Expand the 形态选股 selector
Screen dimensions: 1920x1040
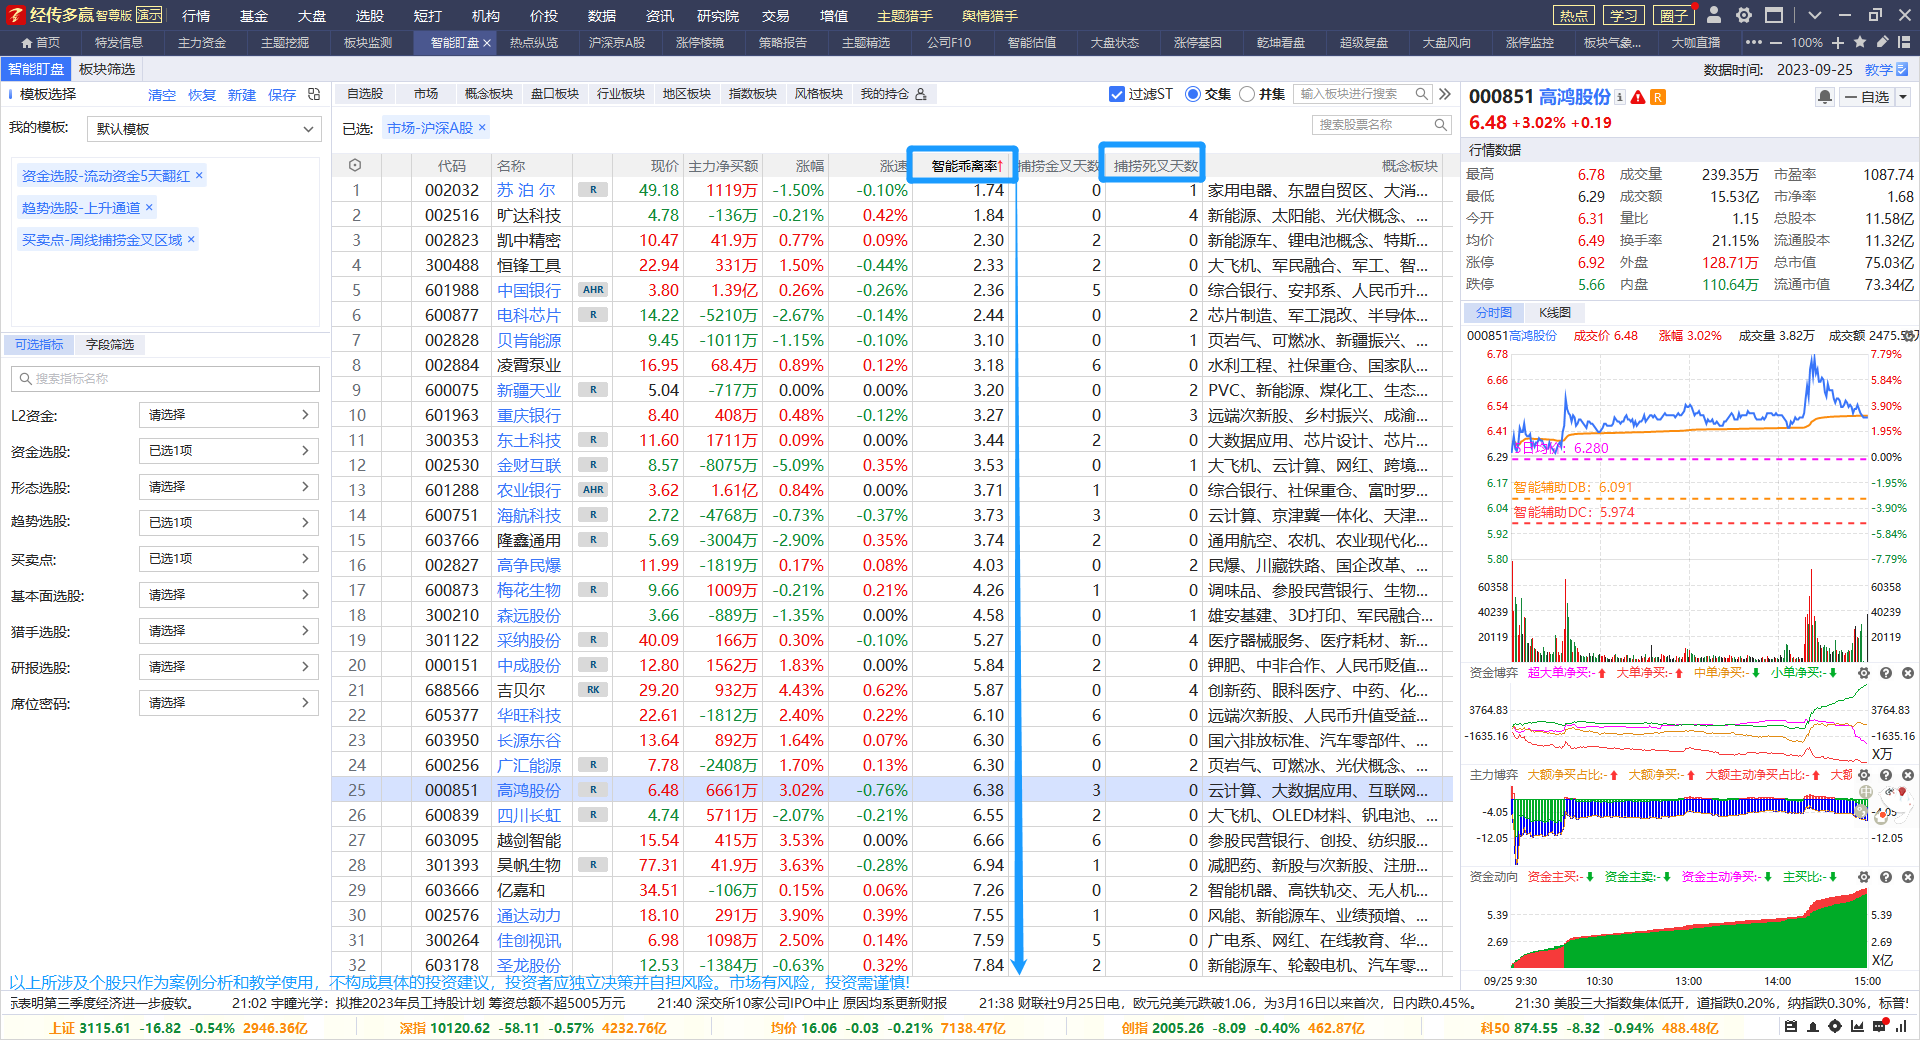tap(228, 487)
